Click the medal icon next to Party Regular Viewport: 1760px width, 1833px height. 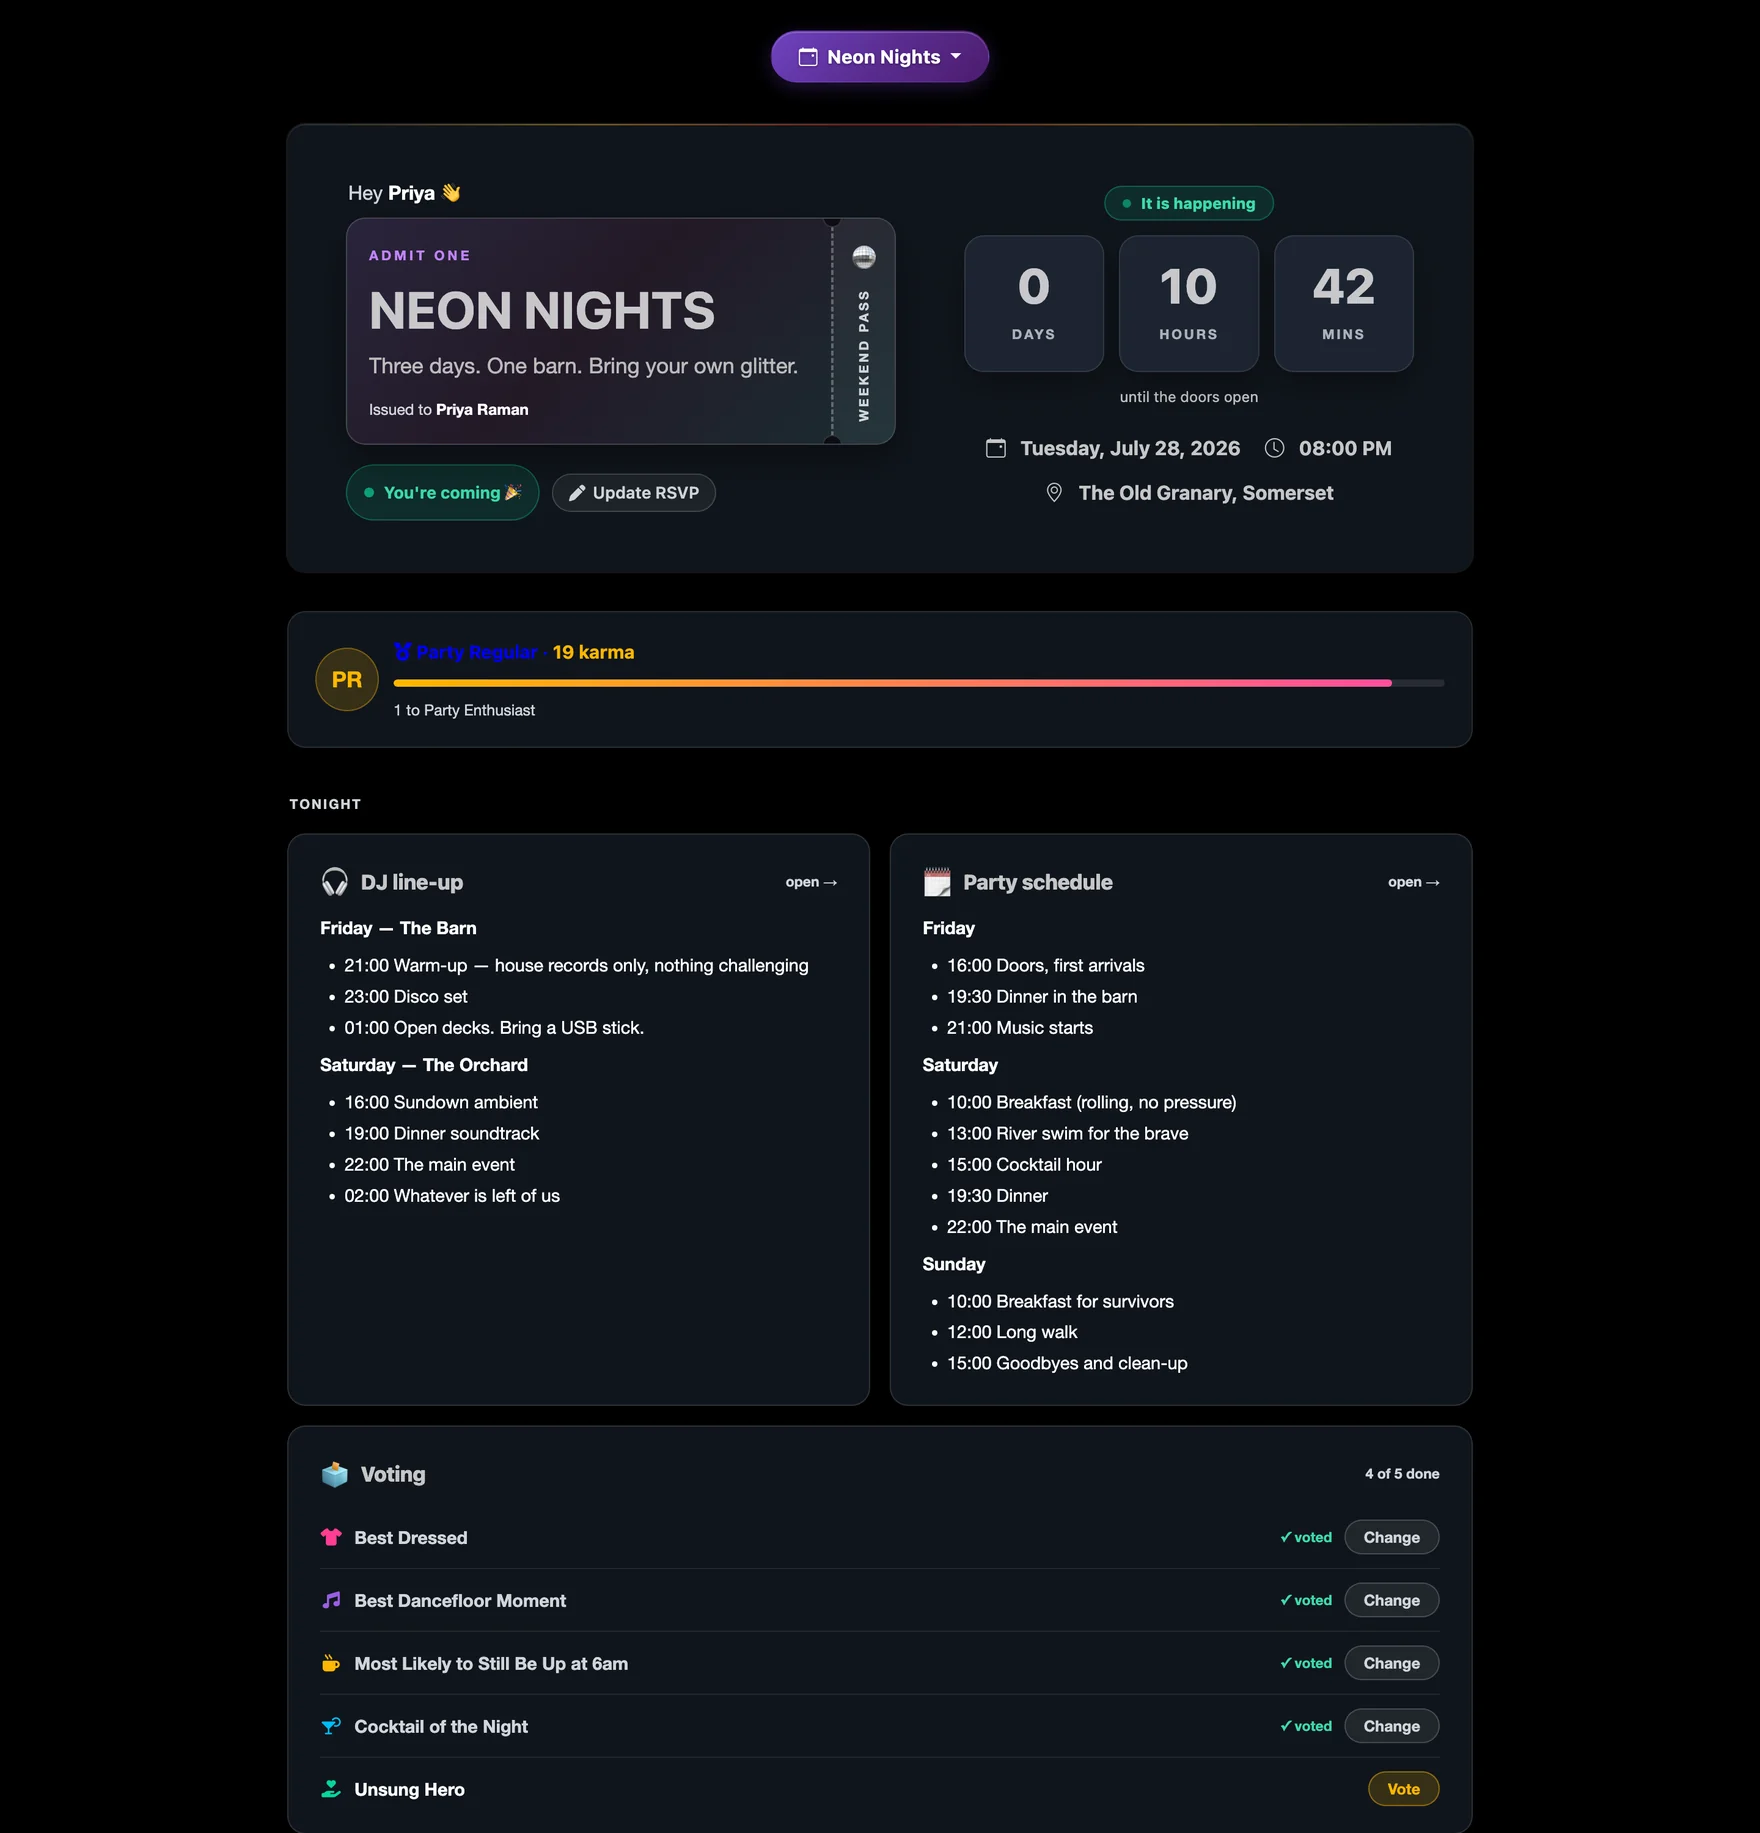pos(402,652)
